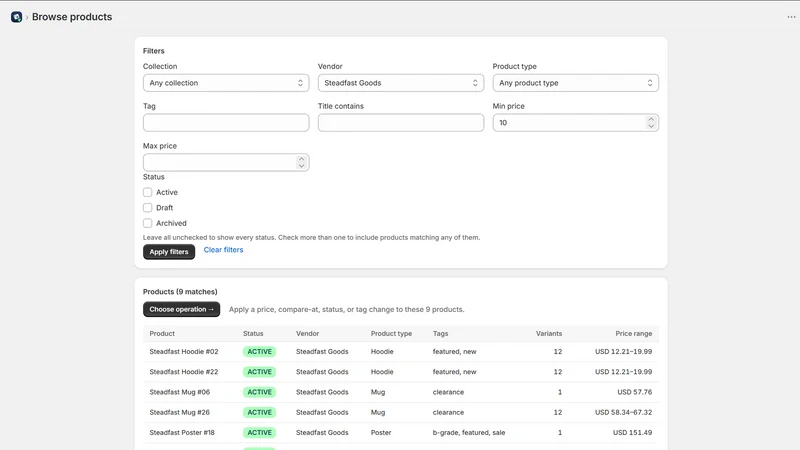Click the tags b-grade, featured, sale

click(469, 433)
